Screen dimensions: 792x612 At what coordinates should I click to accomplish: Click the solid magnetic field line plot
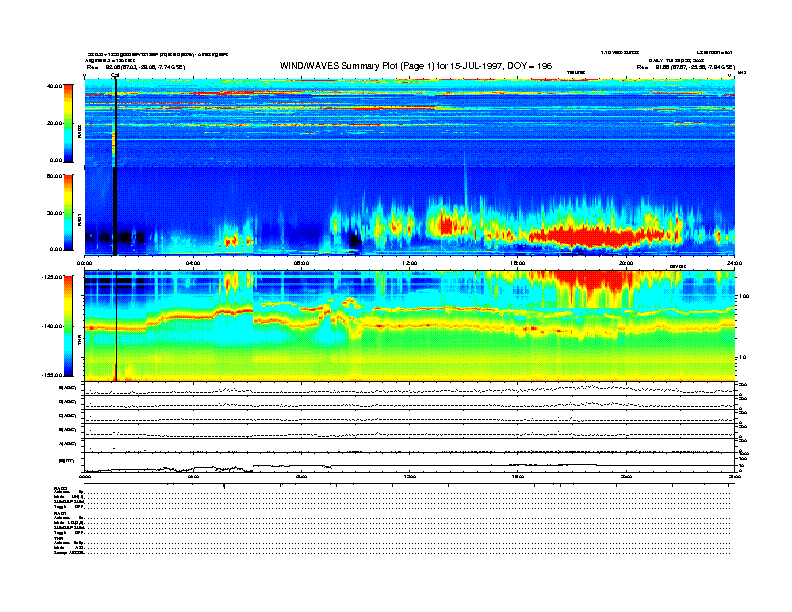click(410, 467)
